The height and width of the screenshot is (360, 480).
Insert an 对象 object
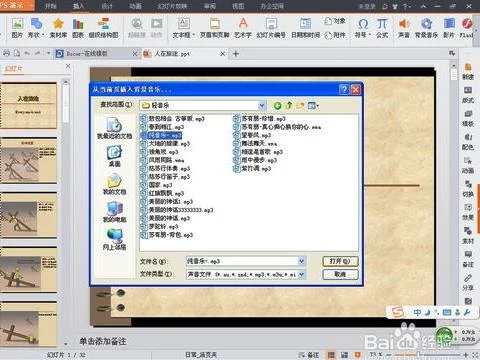tap(335, 21)
